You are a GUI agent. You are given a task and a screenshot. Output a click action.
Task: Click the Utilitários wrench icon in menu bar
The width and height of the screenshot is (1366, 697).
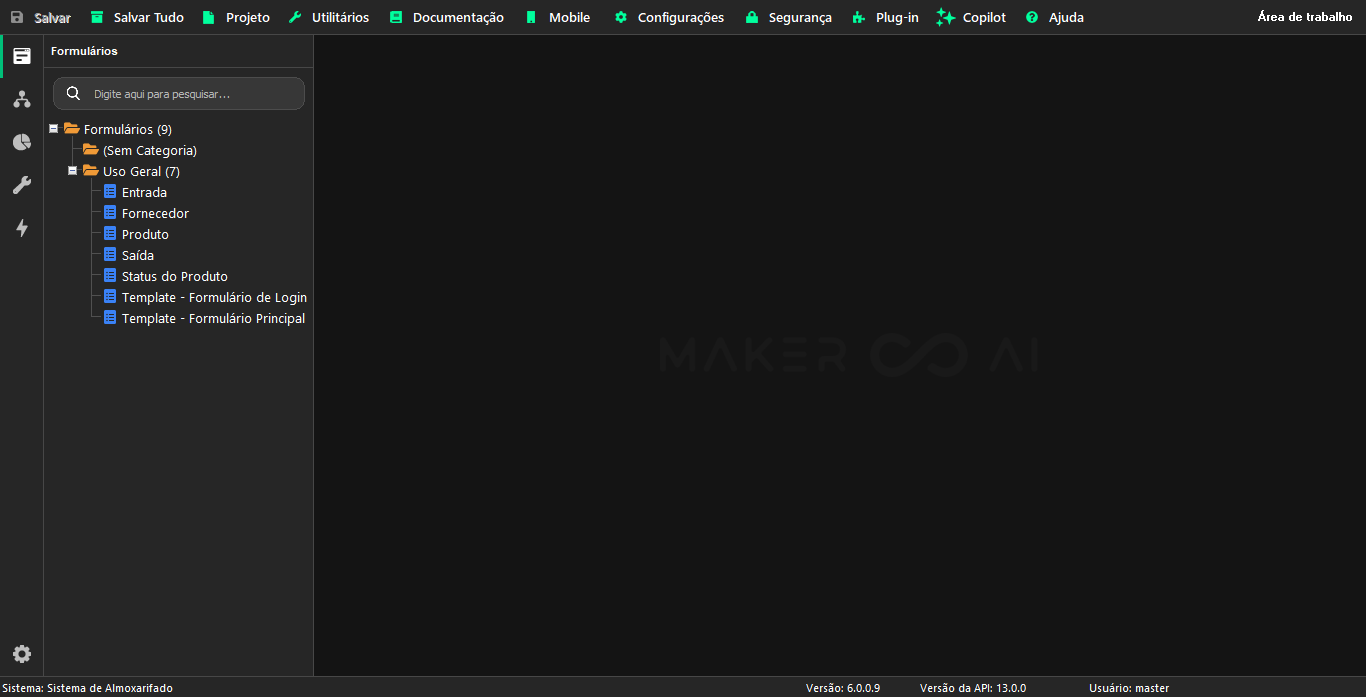click(295, 17)
